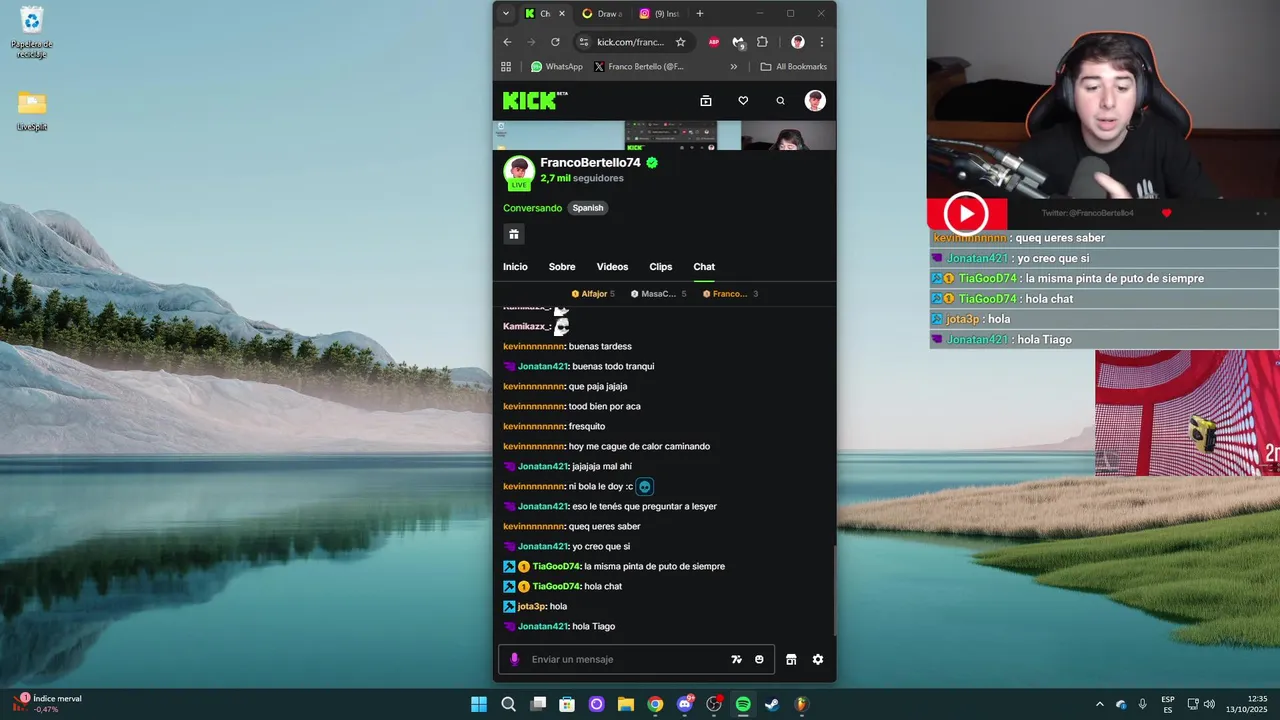The height and width of the screenshot is (720, 1280).
Task: Switch to the Inicio tab
Action: [515, 267]
